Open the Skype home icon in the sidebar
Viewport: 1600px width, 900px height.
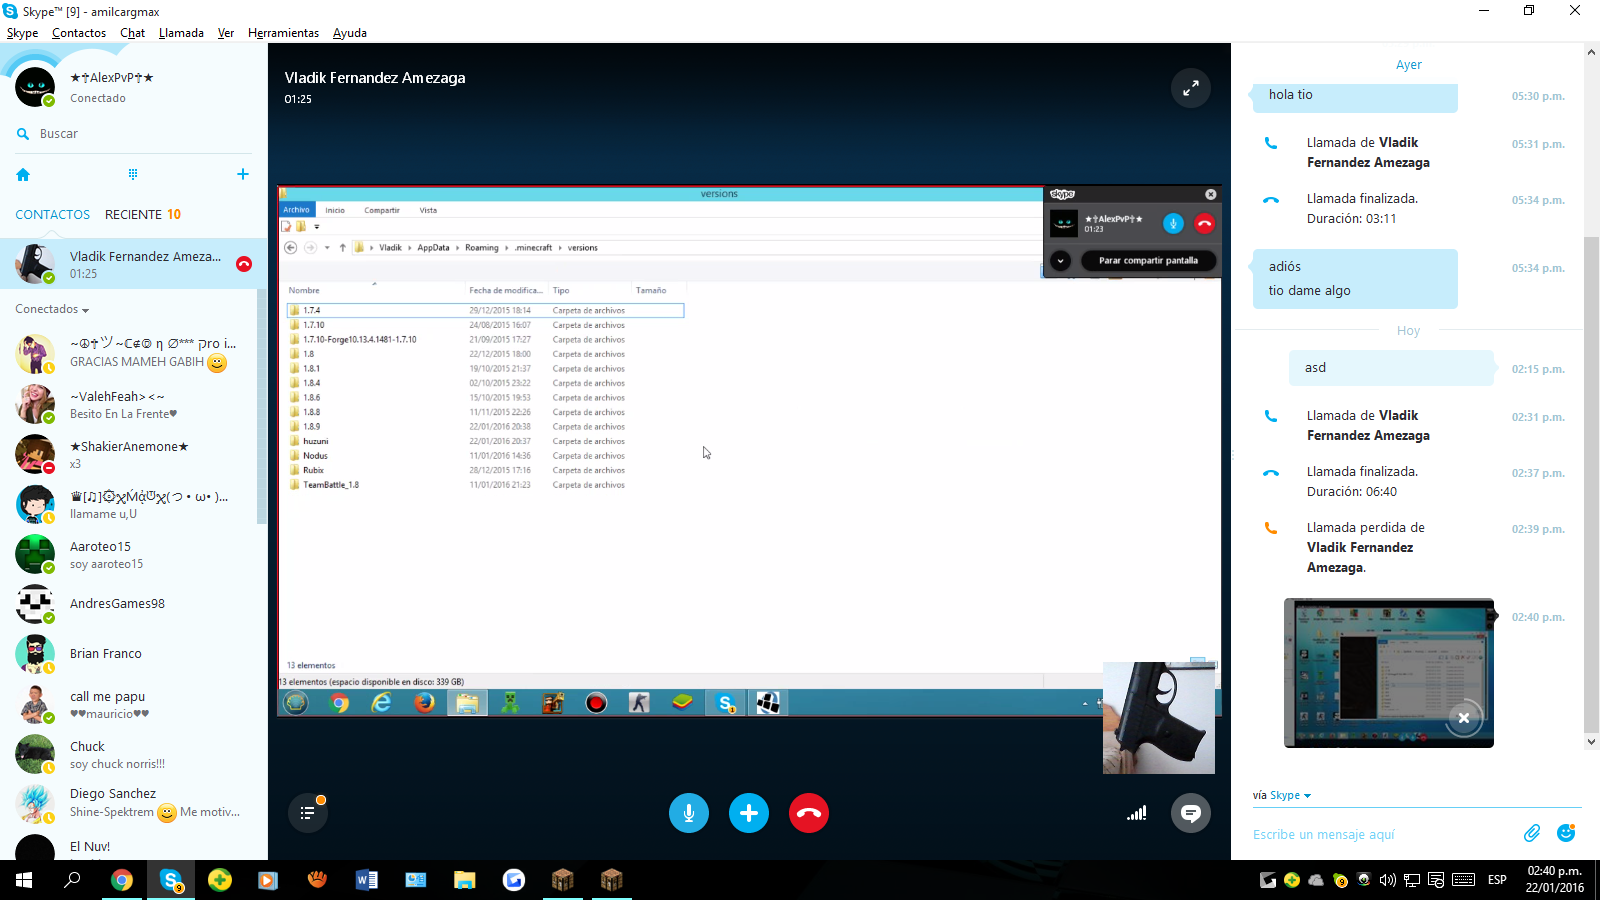tap(23, 174)
